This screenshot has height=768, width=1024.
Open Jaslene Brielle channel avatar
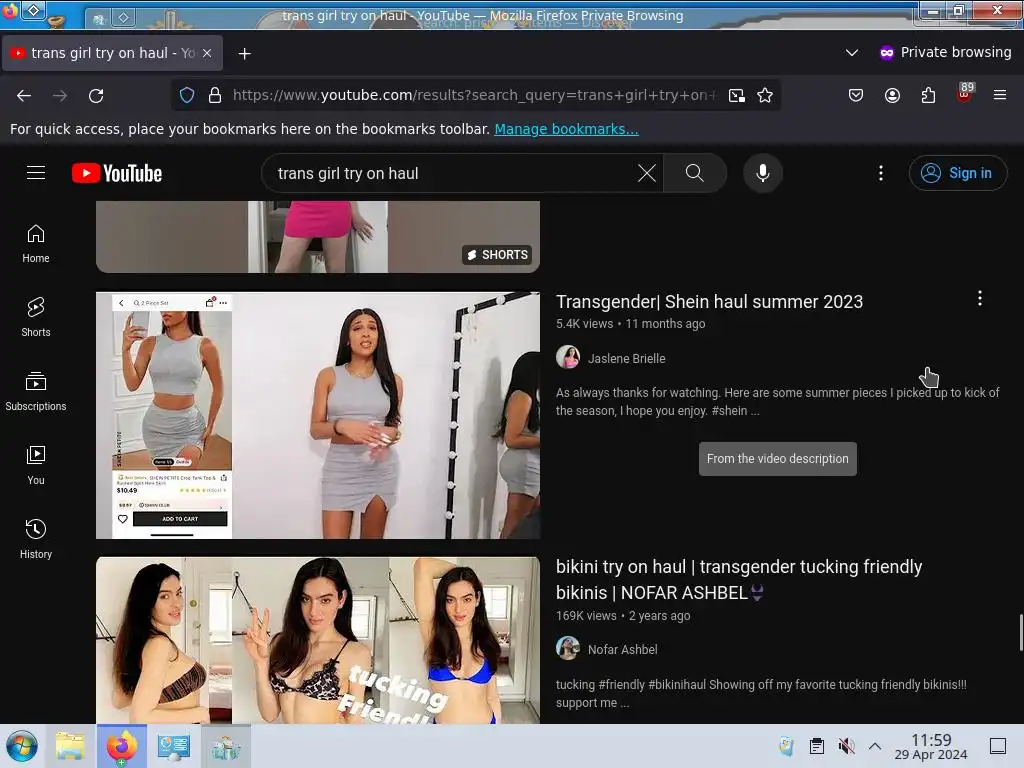point(568,357)
